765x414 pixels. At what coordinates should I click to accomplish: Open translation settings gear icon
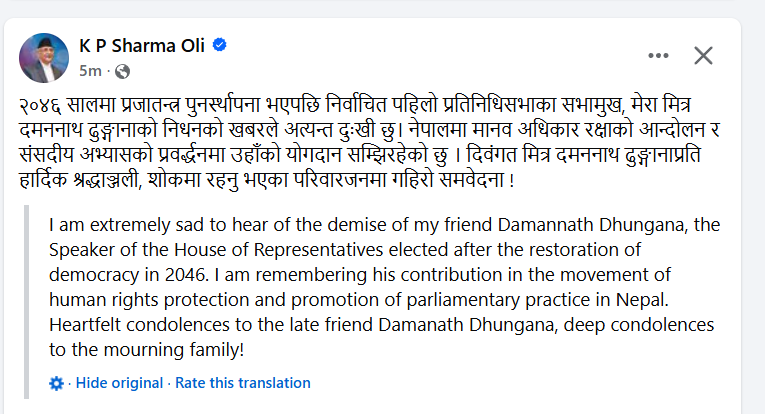click(57, 383)
